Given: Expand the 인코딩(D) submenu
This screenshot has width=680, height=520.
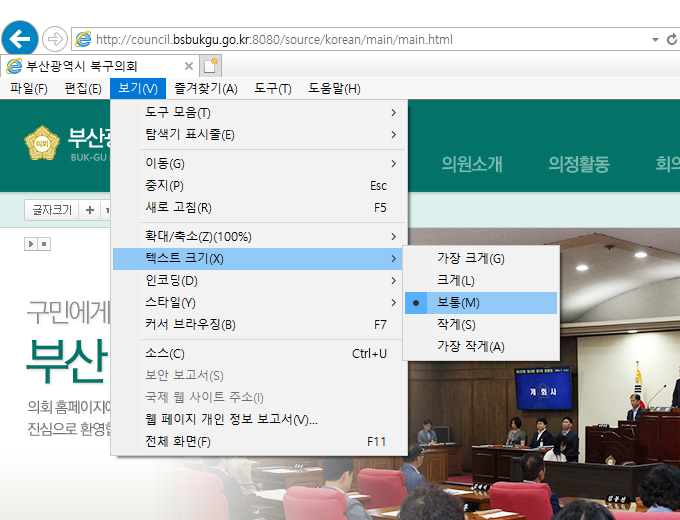Looking at the screenshot, I should coord(259,281).
